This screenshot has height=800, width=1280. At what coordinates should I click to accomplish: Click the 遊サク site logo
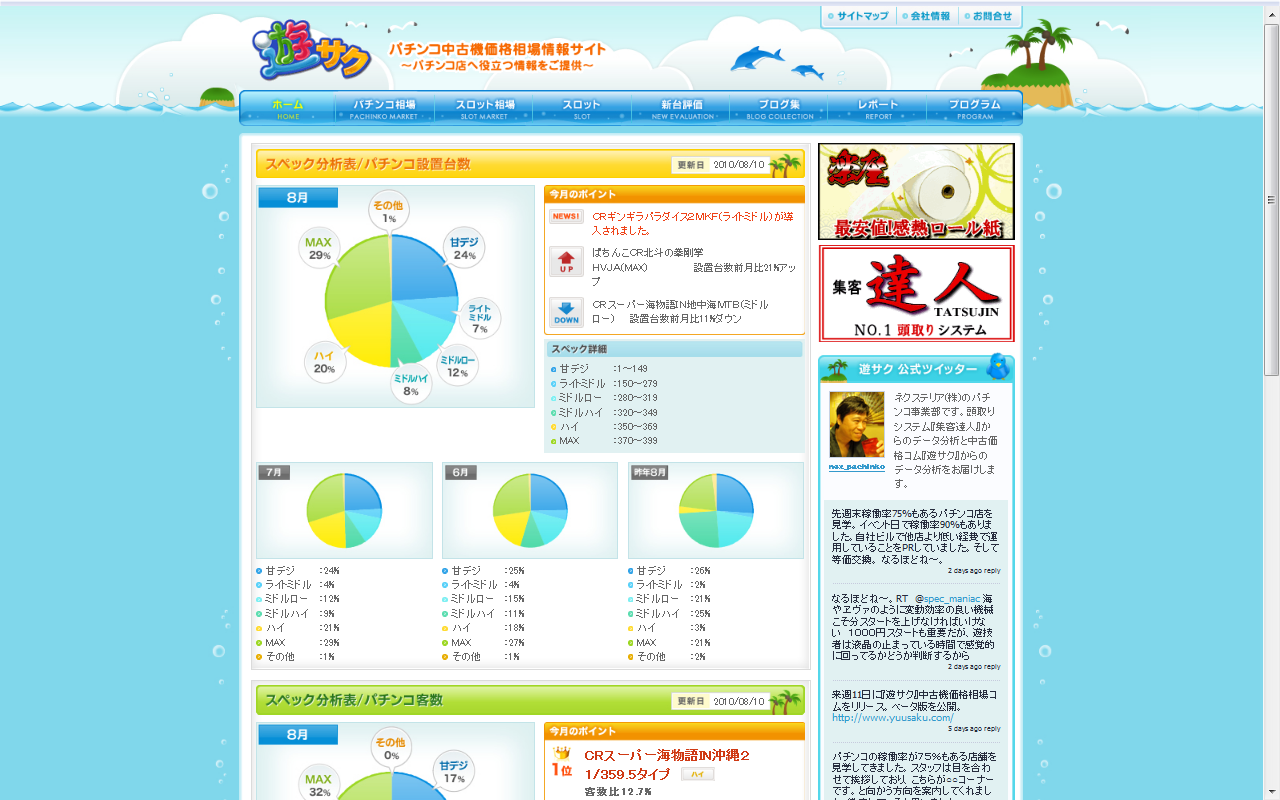pyautogui.click(x=312, y=49)
